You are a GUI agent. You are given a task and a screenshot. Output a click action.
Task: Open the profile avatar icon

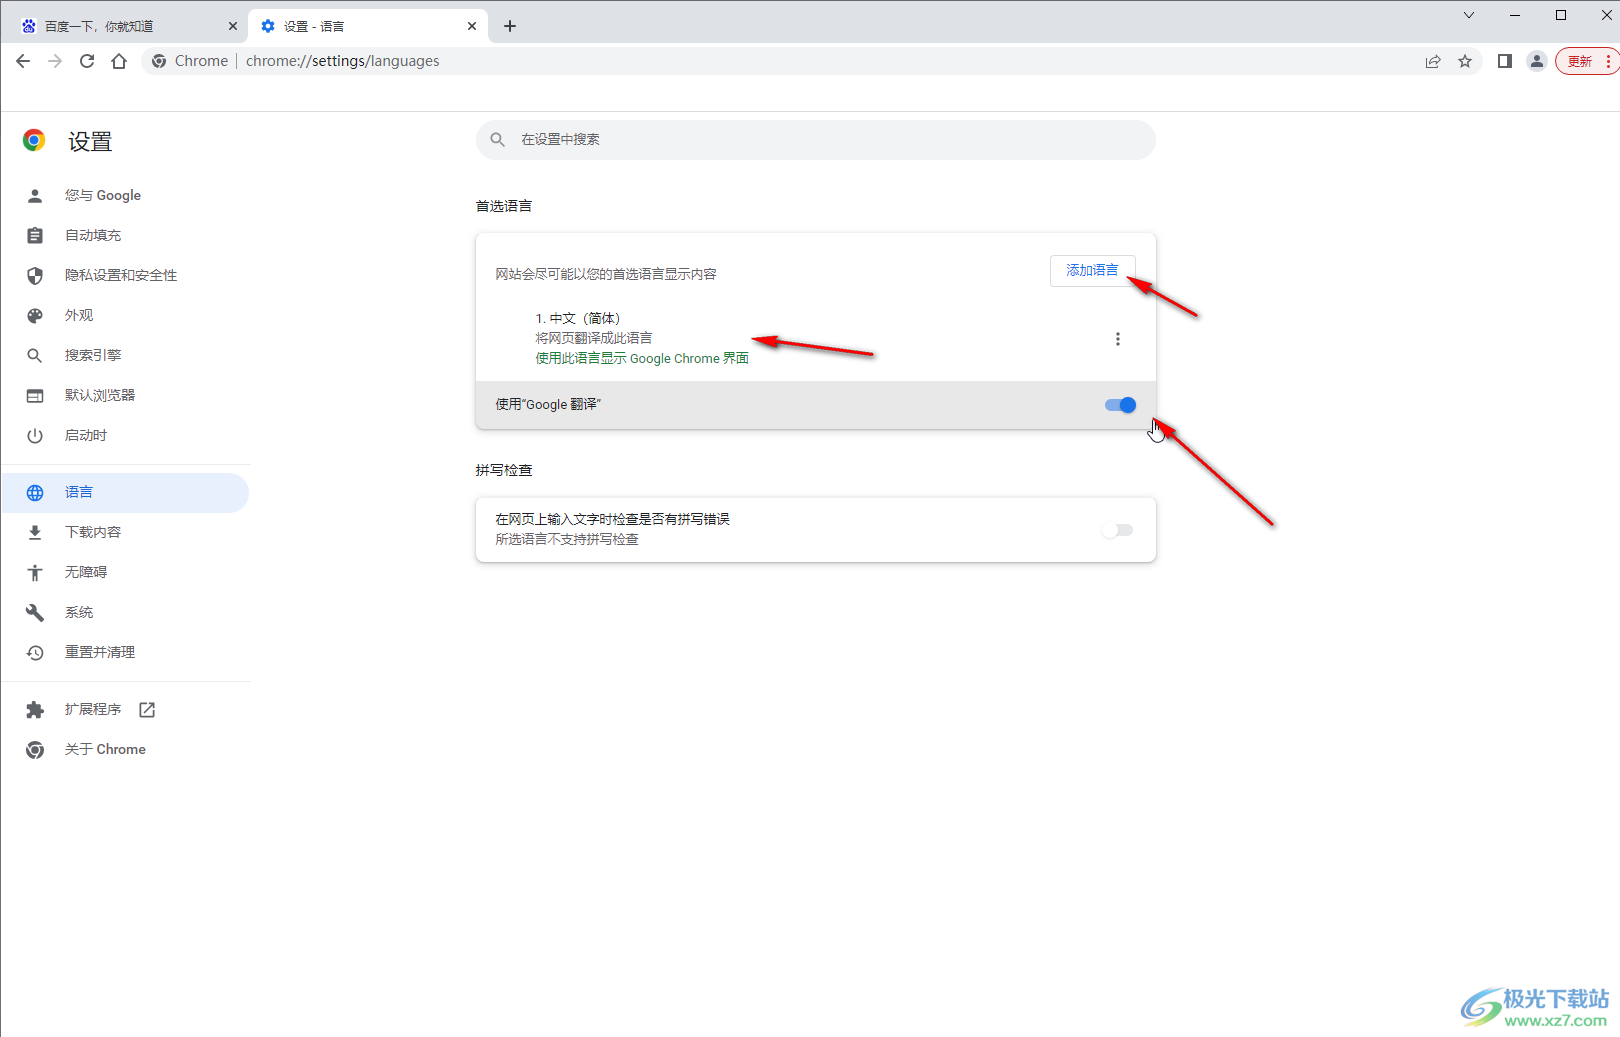point(1537,61)
